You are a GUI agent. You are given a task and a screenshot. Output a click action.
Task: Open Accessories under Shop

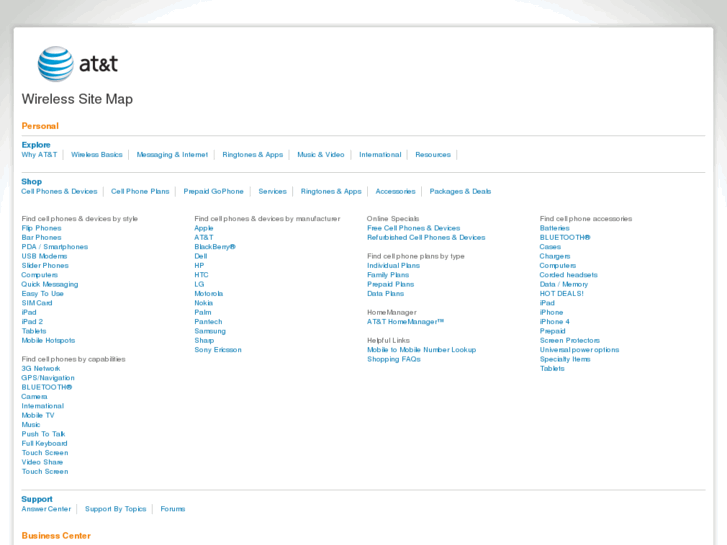click(395, 191)
